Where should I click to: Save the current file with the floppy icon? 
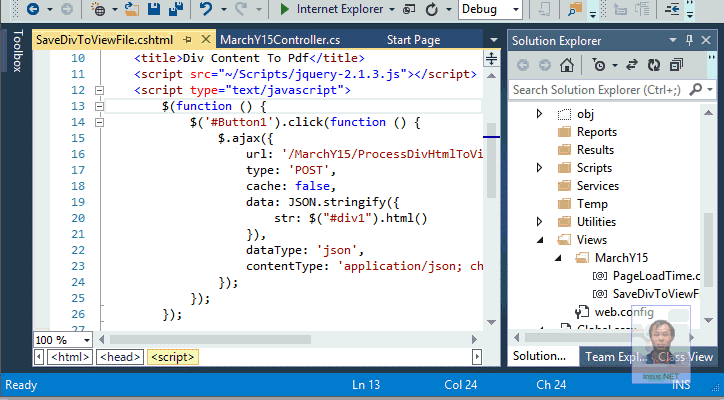pyautogui.click(x=154, y=9)
